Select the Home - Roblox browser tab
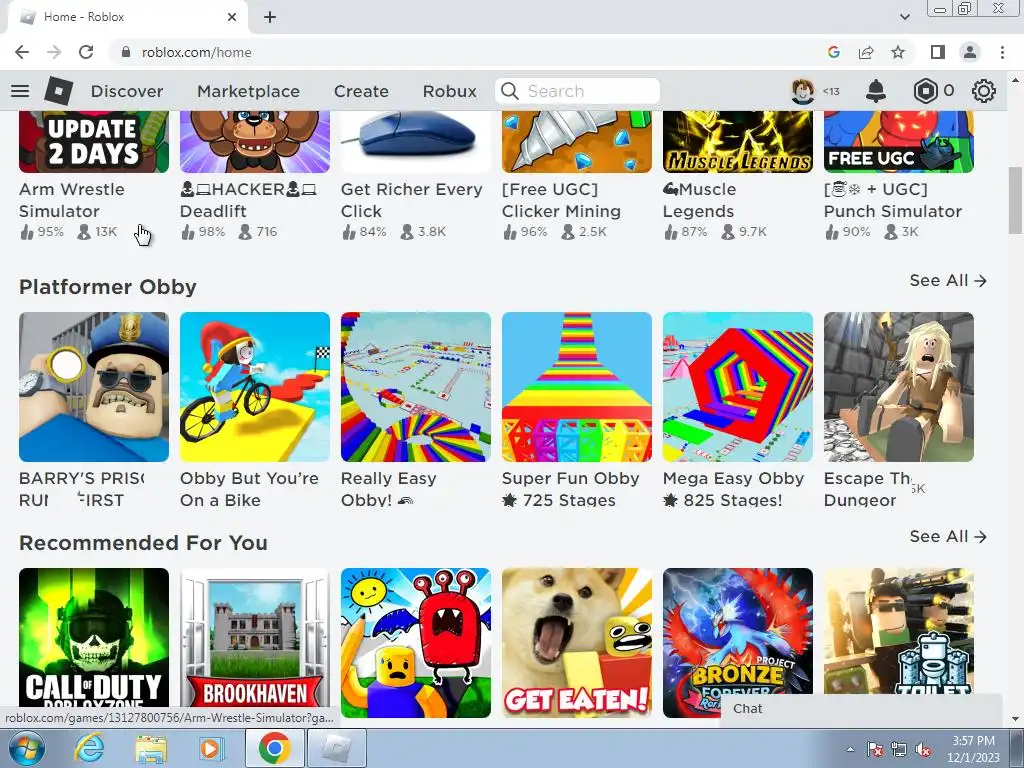Screen dimensions: 1024x768 pos(127,17)
